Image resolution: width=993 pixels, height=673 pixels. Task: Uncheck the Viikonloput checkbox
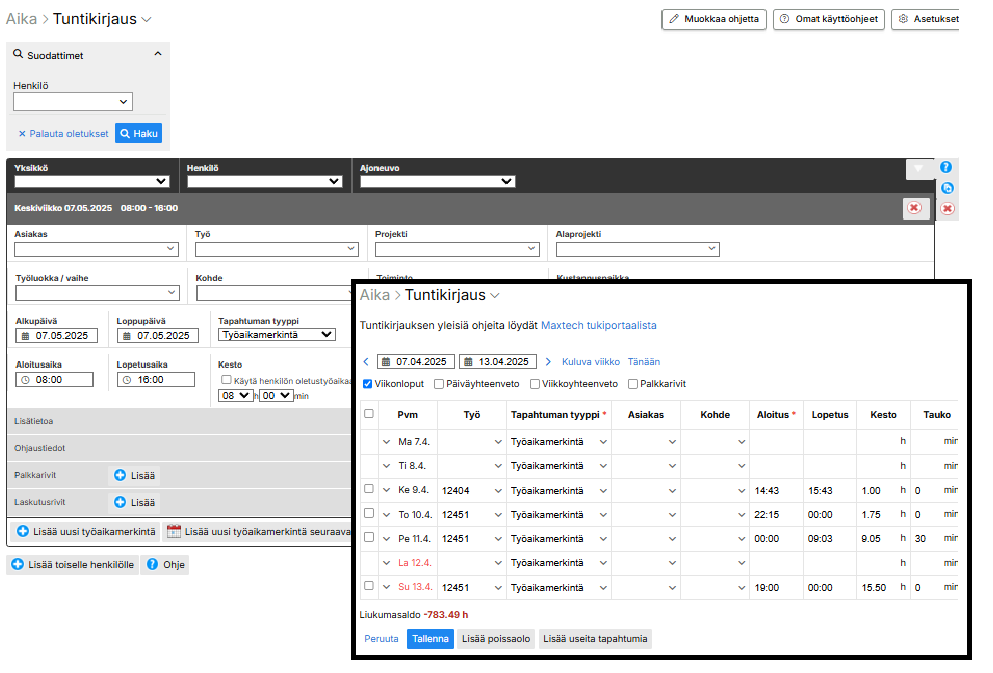[367, 384]
